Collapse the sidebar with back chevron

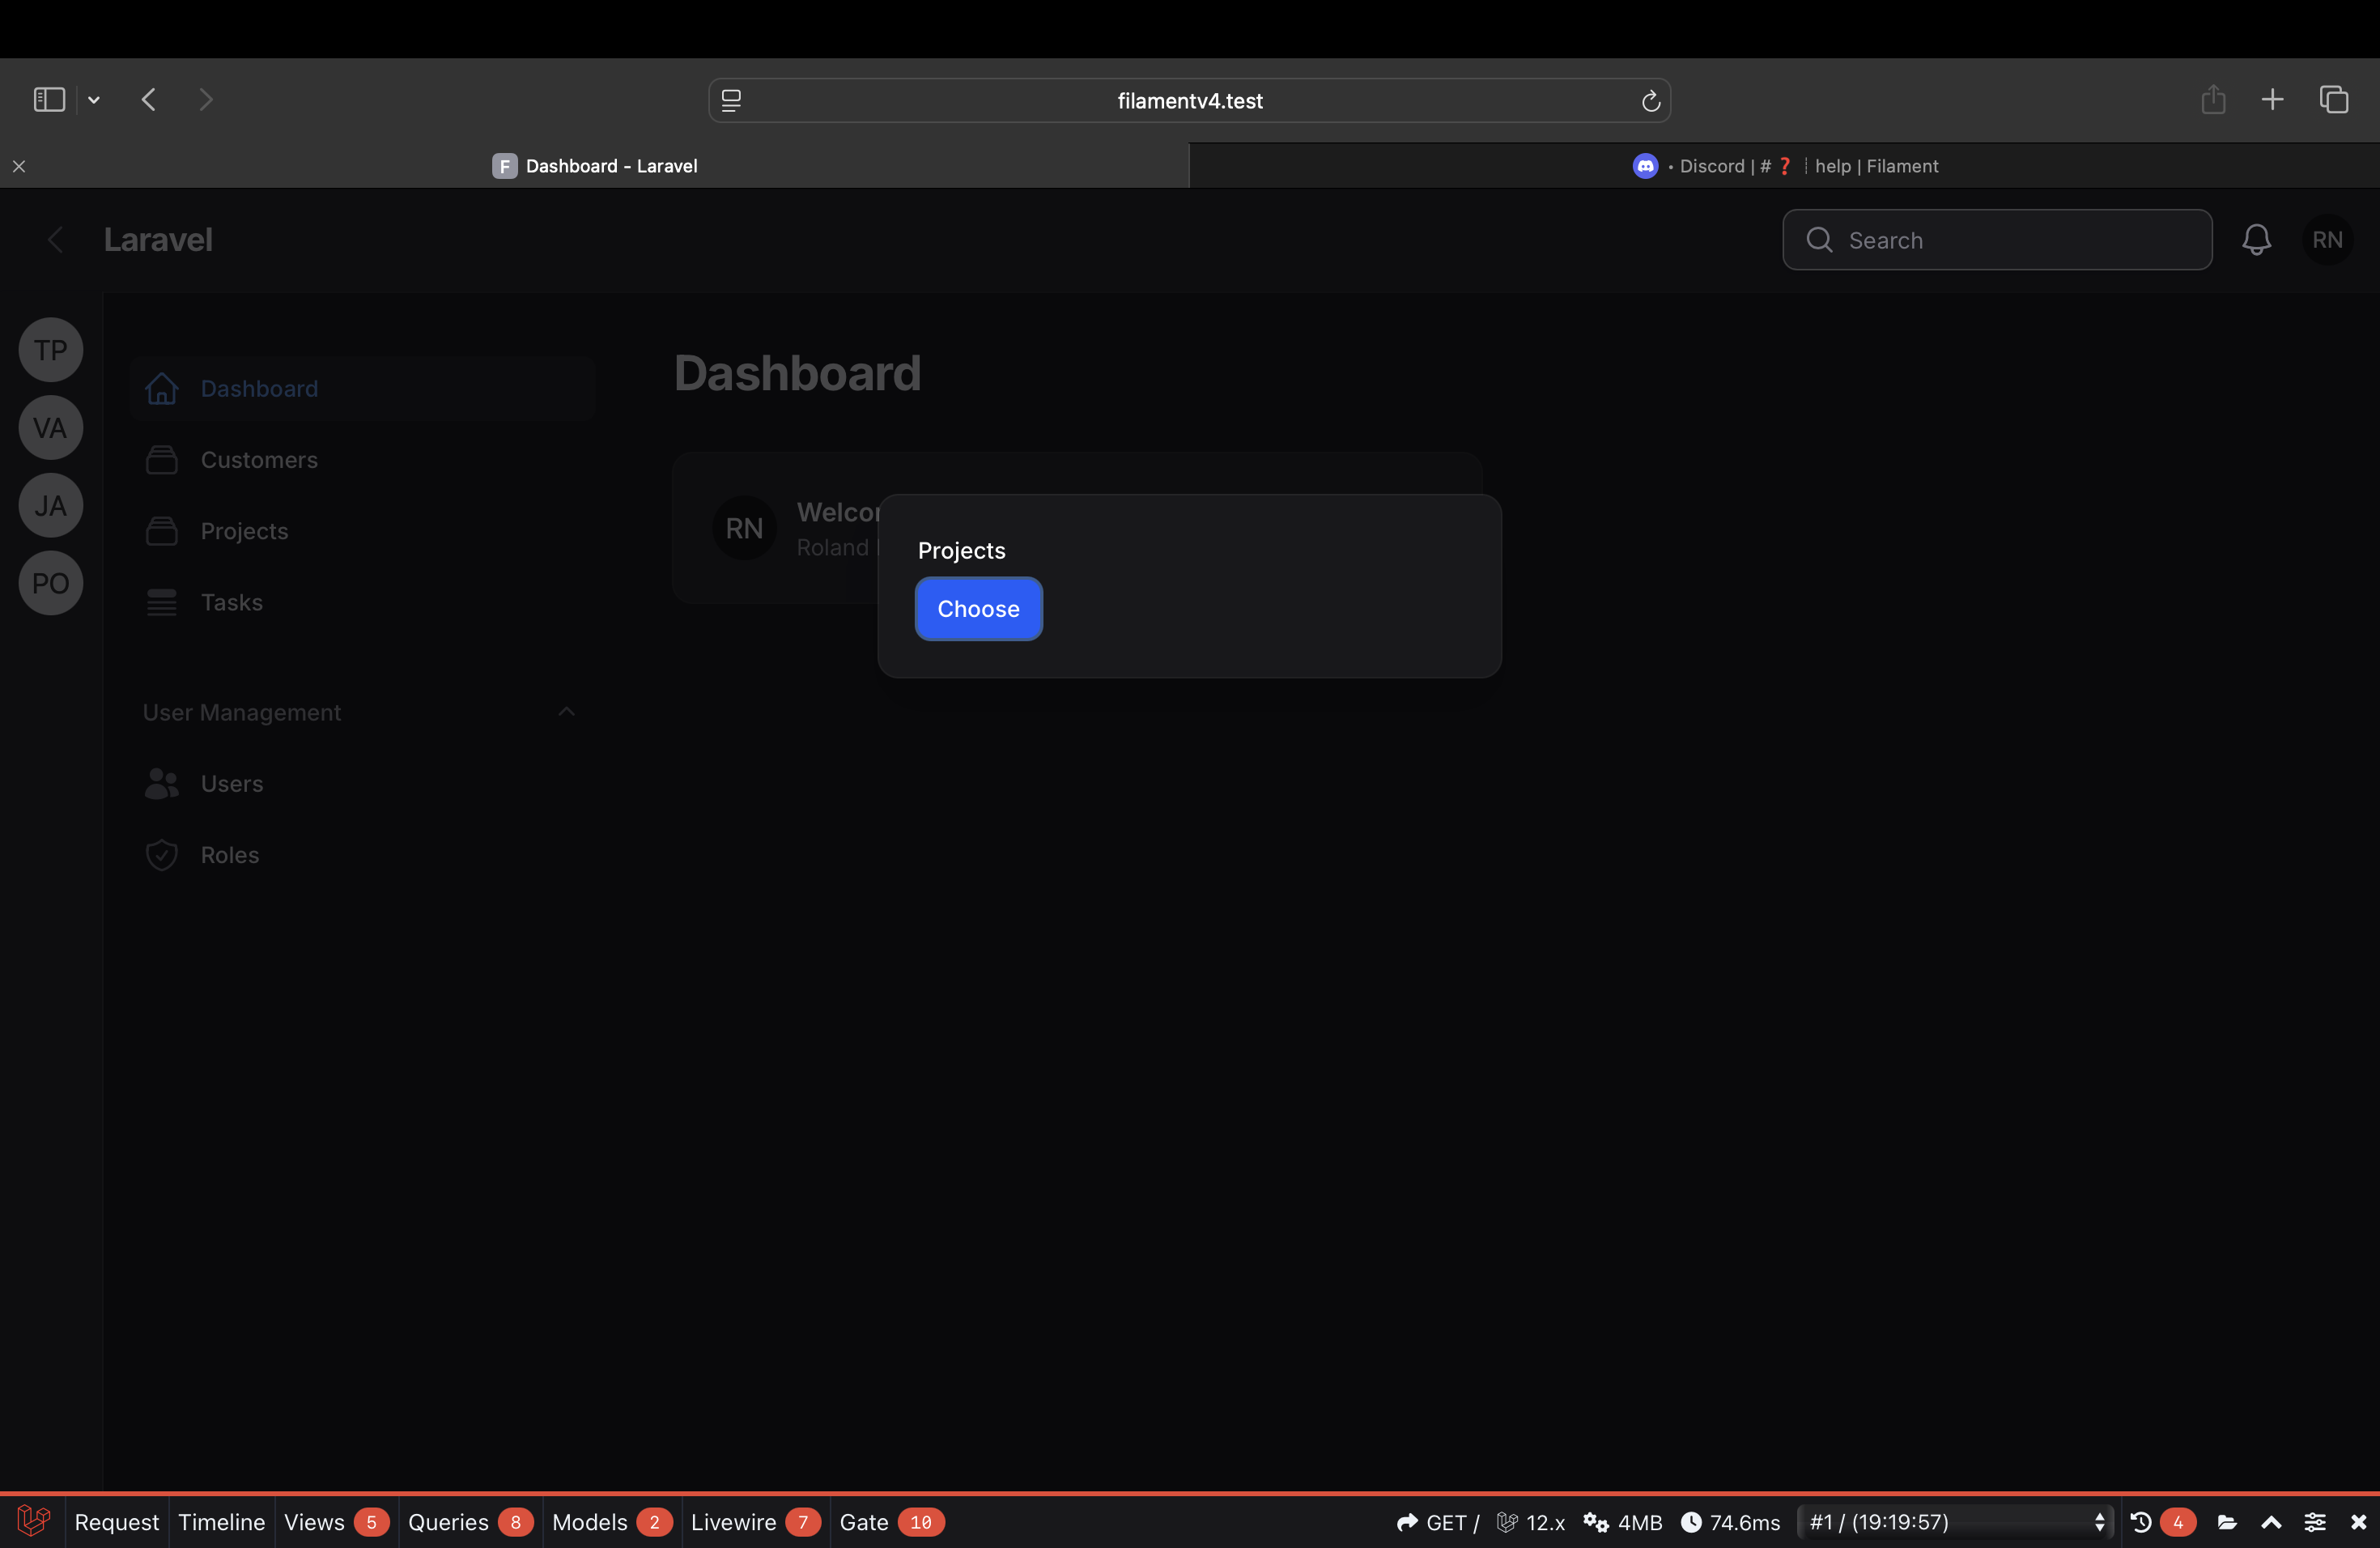56,240
